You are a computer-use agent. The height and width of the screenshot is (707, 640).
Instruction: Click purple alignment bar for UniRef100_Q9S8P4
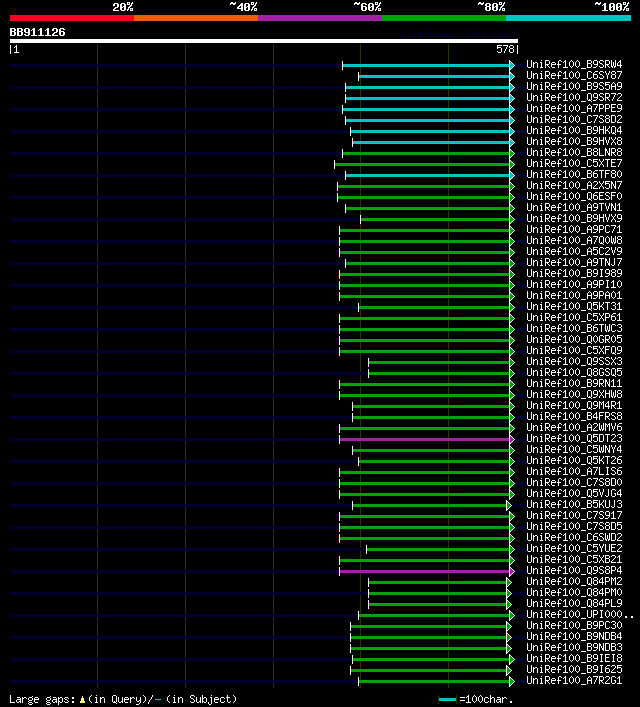pyautogui.click(x=424, y=572)
